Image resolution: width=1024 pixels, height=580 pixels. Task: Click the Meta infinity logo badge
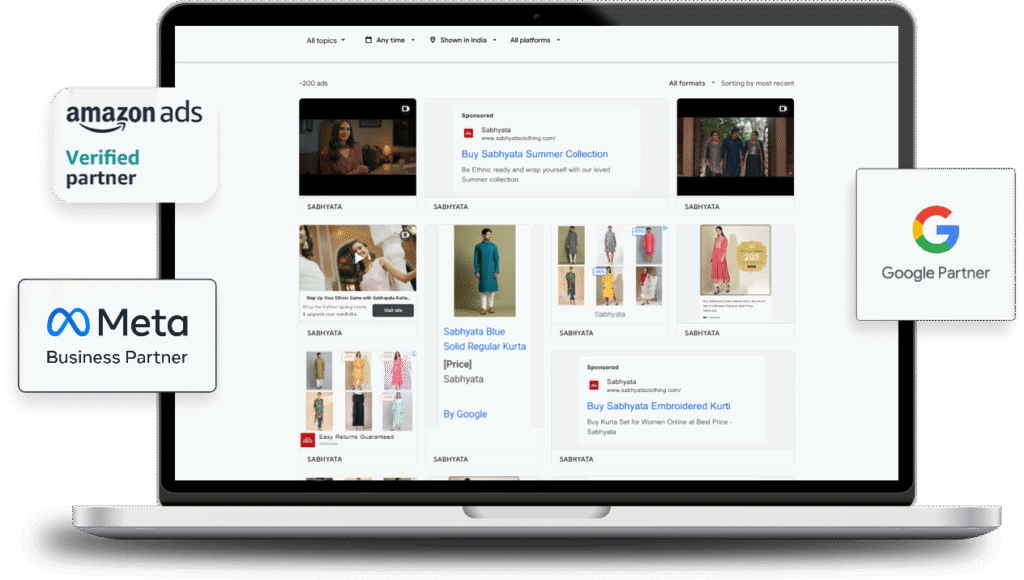coord(68,322)
